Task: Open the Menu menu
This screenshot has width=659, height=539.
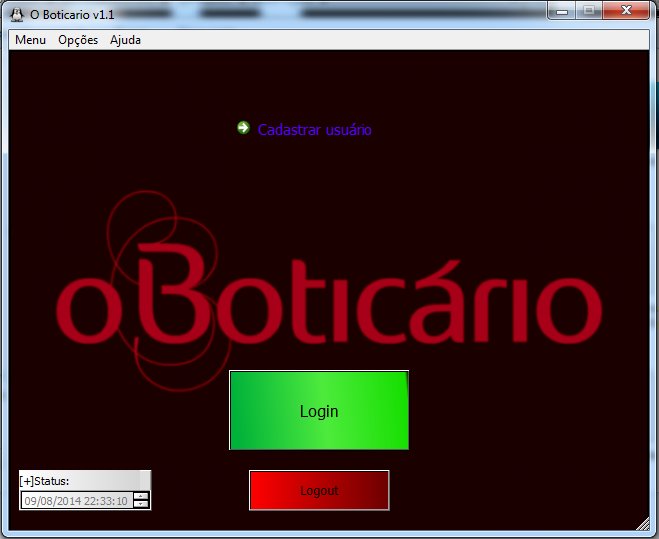Action: click(x=30, y=40)
